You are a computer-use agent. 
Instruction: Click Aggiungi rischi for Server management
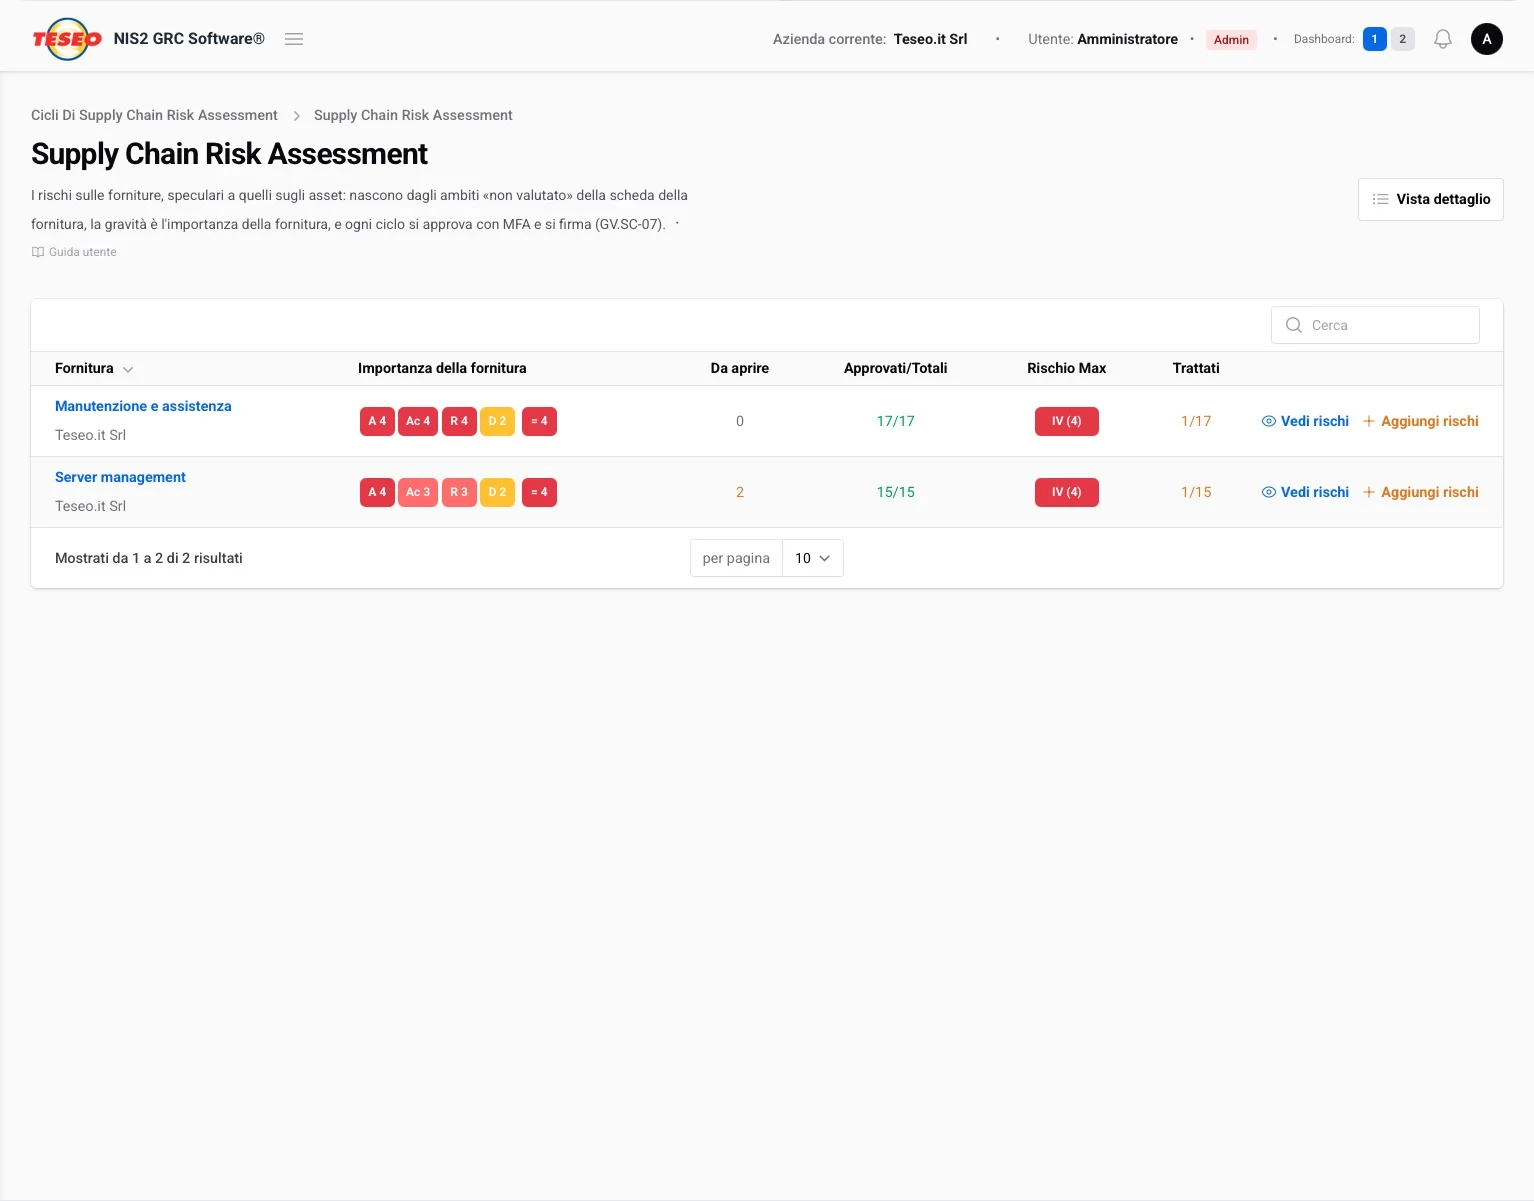click(1421, 492)
